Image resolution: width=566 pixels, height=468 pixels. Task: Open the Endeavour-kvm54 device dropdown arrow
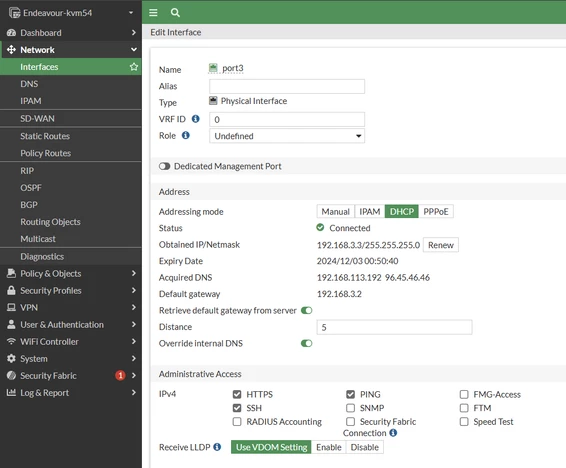click(131, 13)
